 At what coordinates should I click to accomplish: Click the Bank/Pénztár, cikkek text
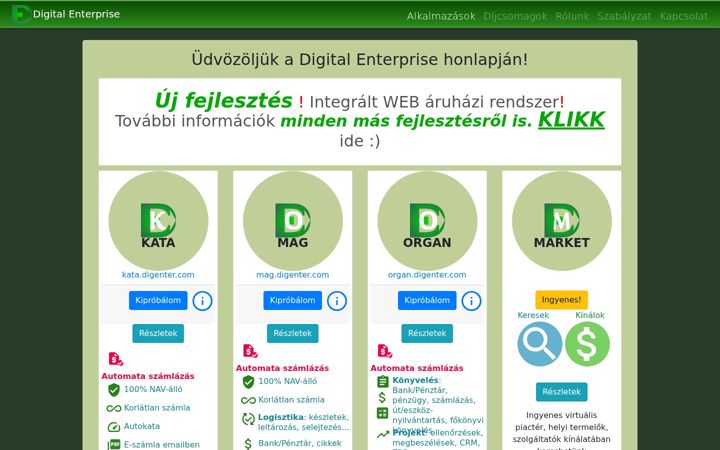300,443
